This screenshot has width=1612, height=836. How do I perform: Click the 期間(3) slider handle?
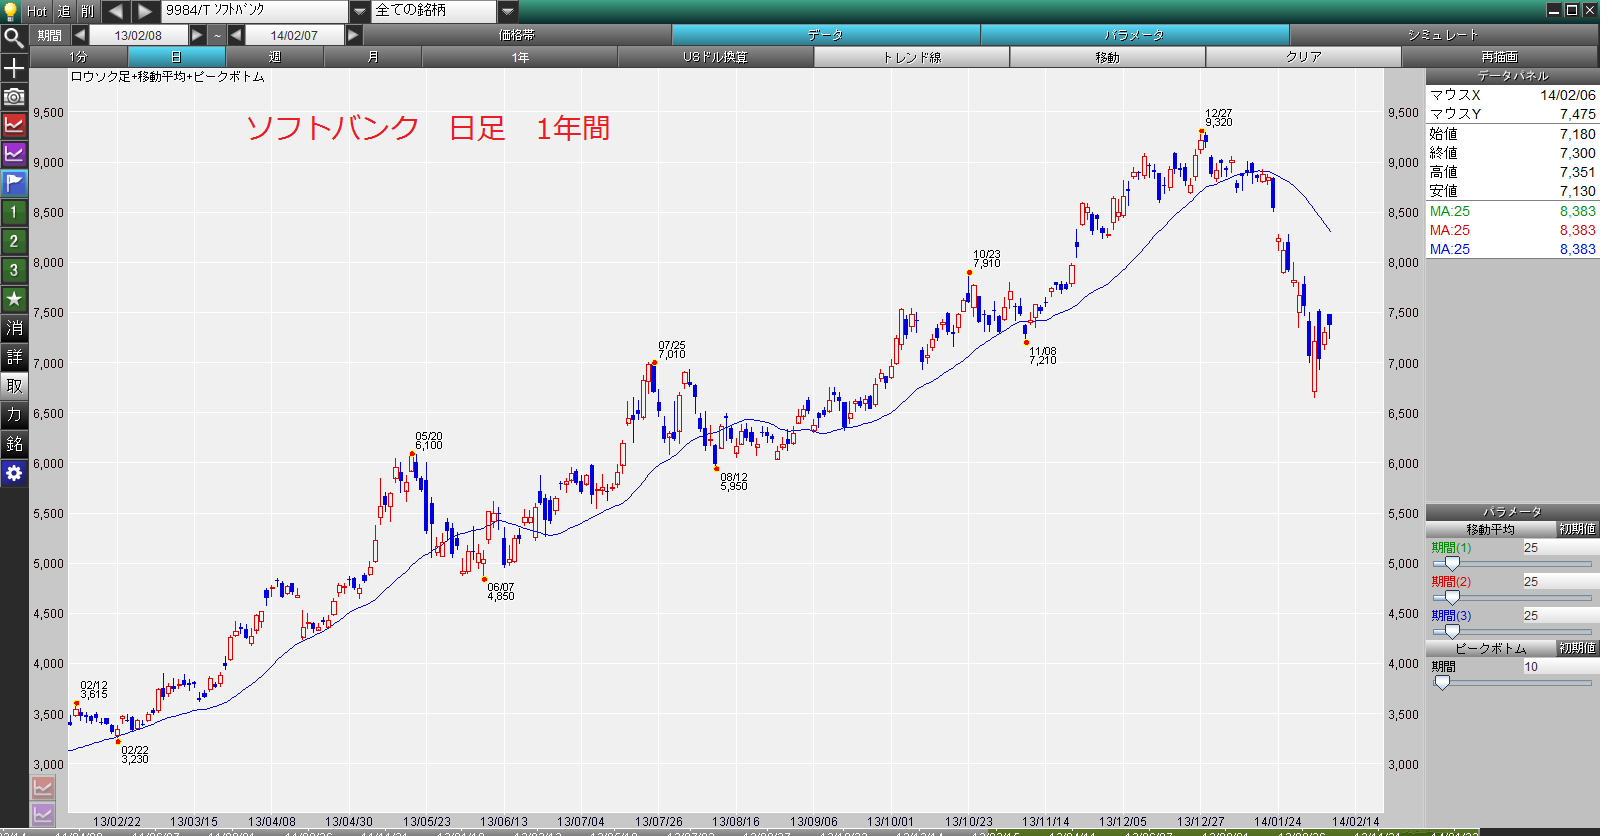[x=1452, y=632]
